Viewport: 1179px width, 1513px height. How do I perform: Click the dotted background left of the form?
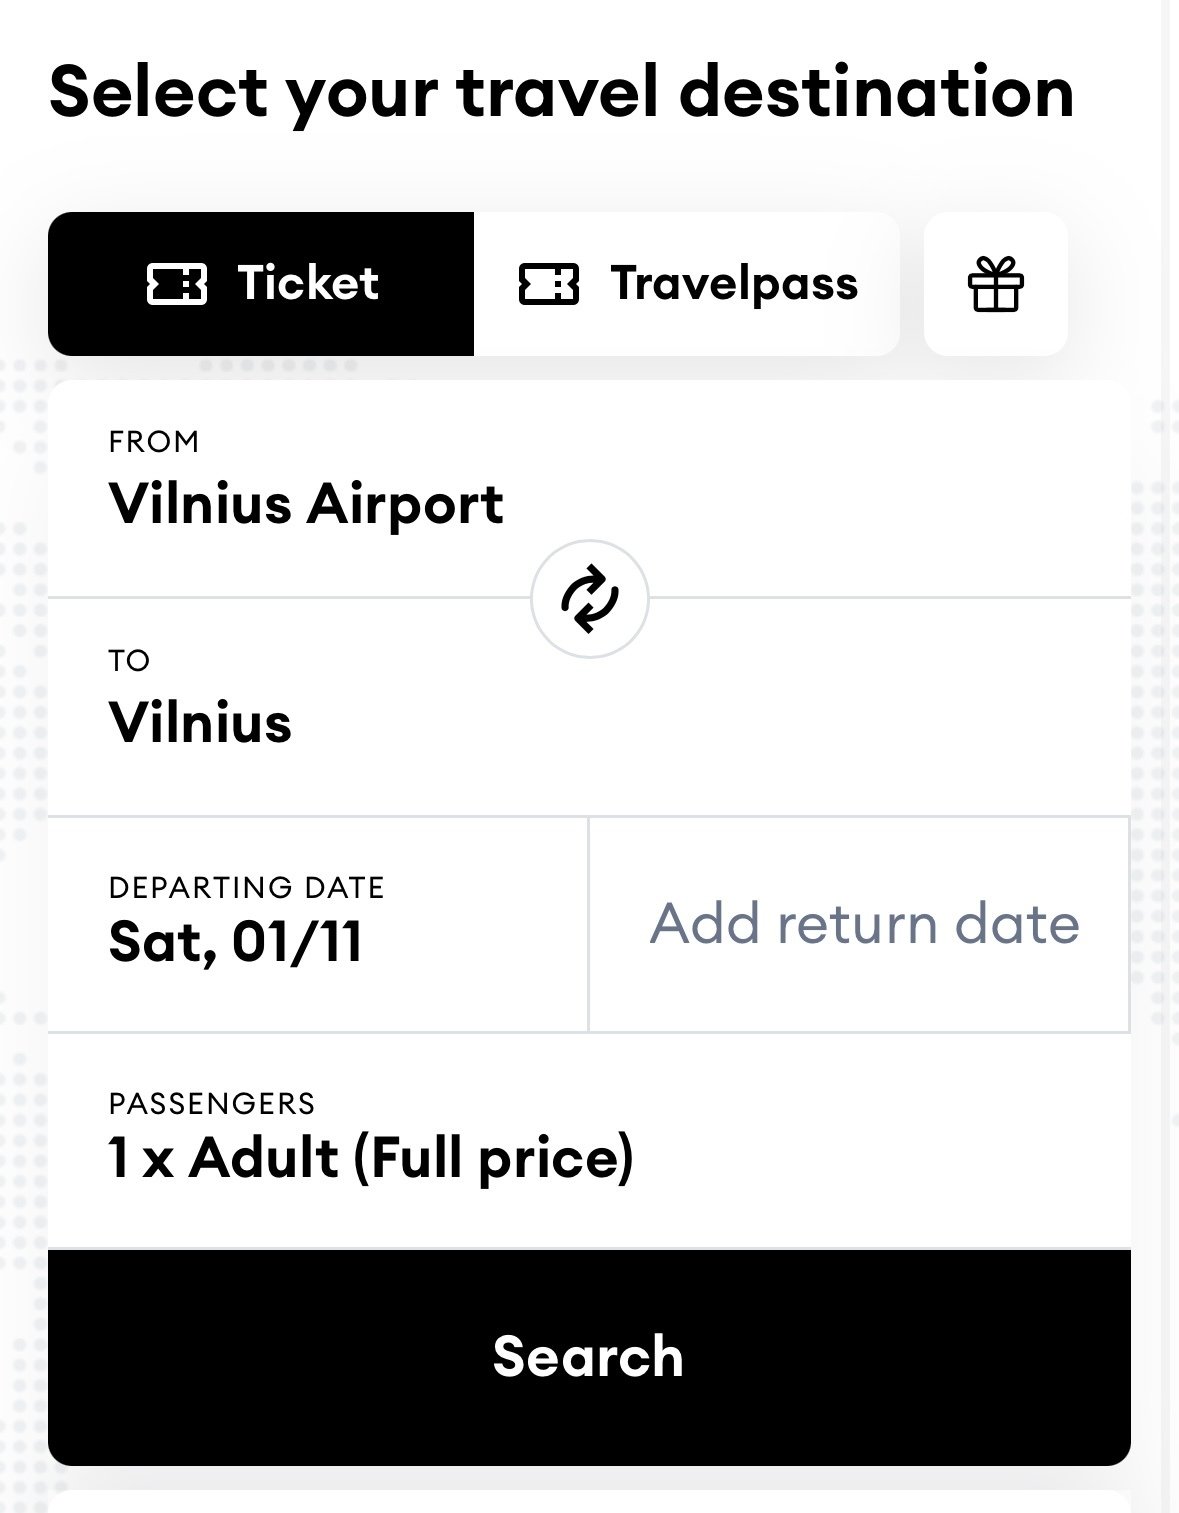pos(22,800)
